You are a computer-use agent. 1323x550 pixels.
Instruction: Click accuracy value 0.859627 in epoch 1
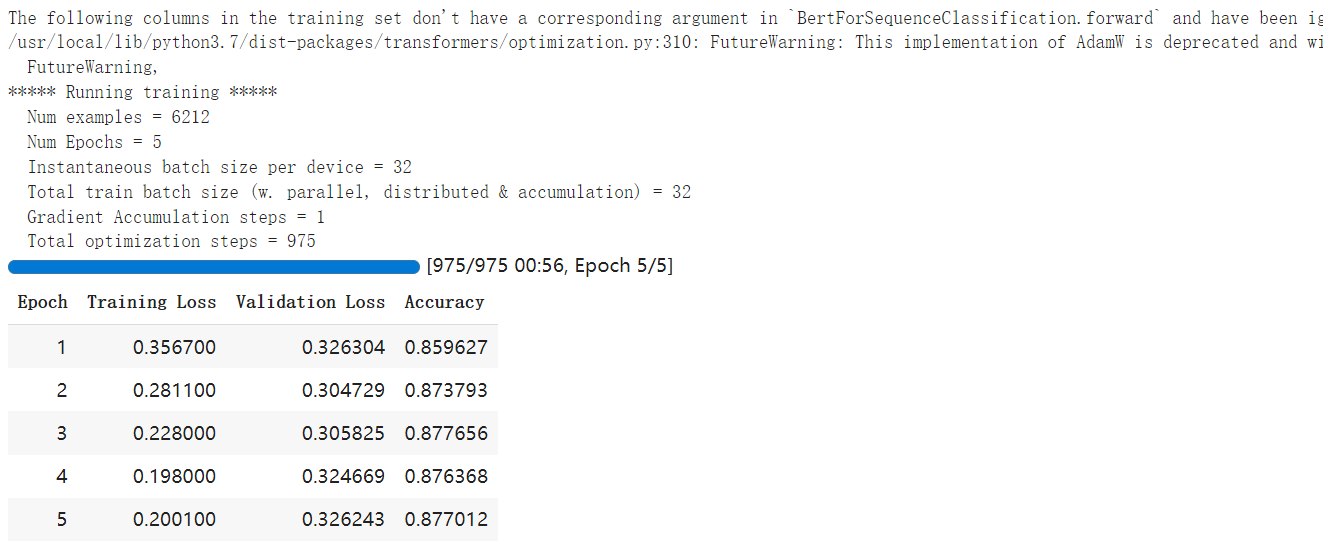pyautogui.click(x=446, y=348)
